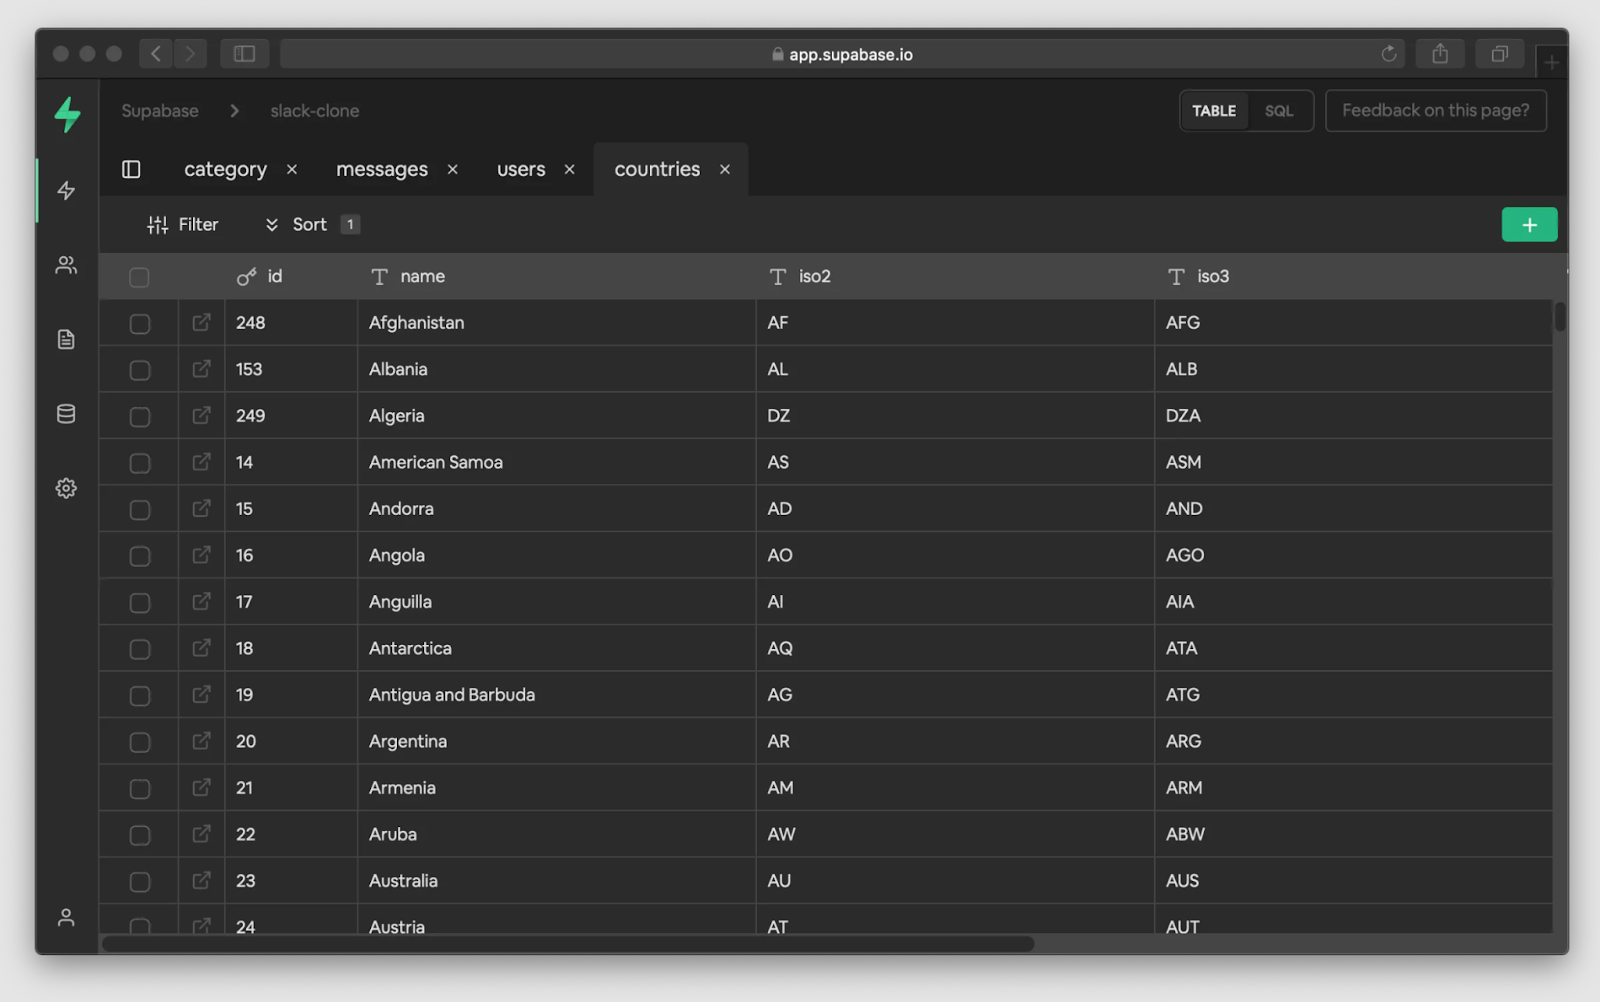Open the table editor bolt sidebar icon
This screenshot has width=1600, height=1002.
(x=66, y=190)
